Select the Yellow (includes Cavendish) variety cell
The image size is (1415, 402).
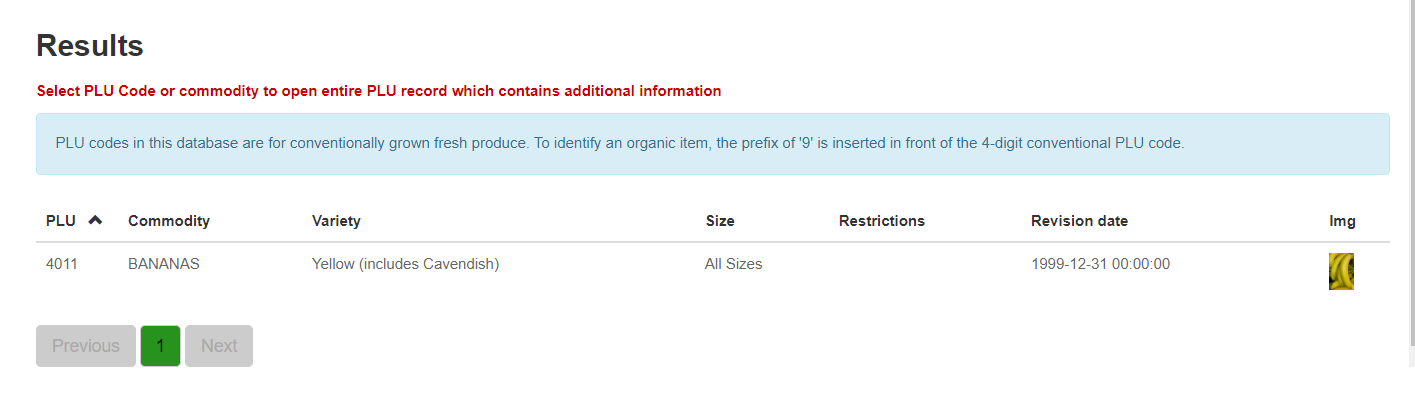[405, 264]
